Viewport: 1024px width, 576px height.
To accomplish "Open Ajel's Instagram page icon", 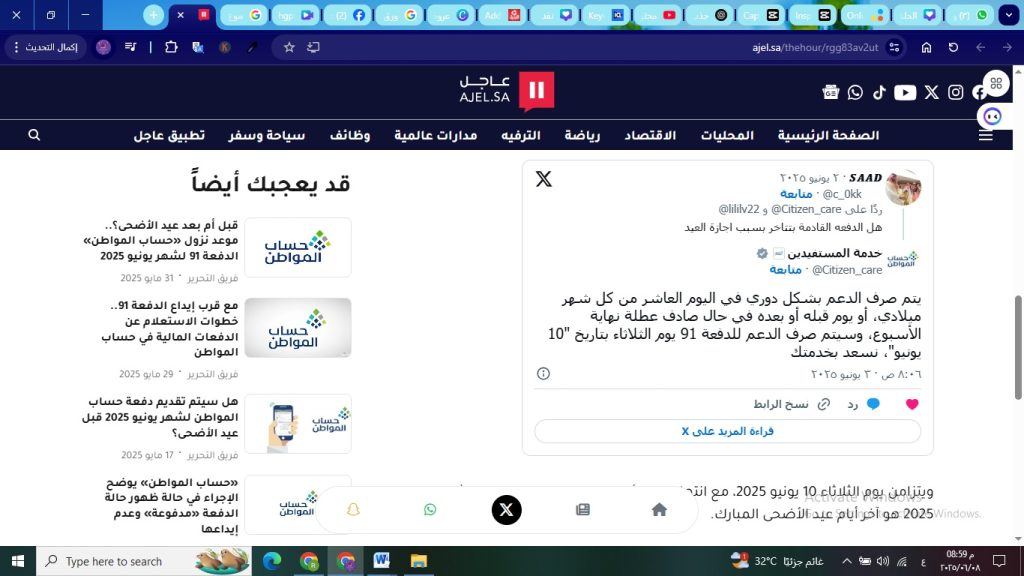I will coord(956,92).
